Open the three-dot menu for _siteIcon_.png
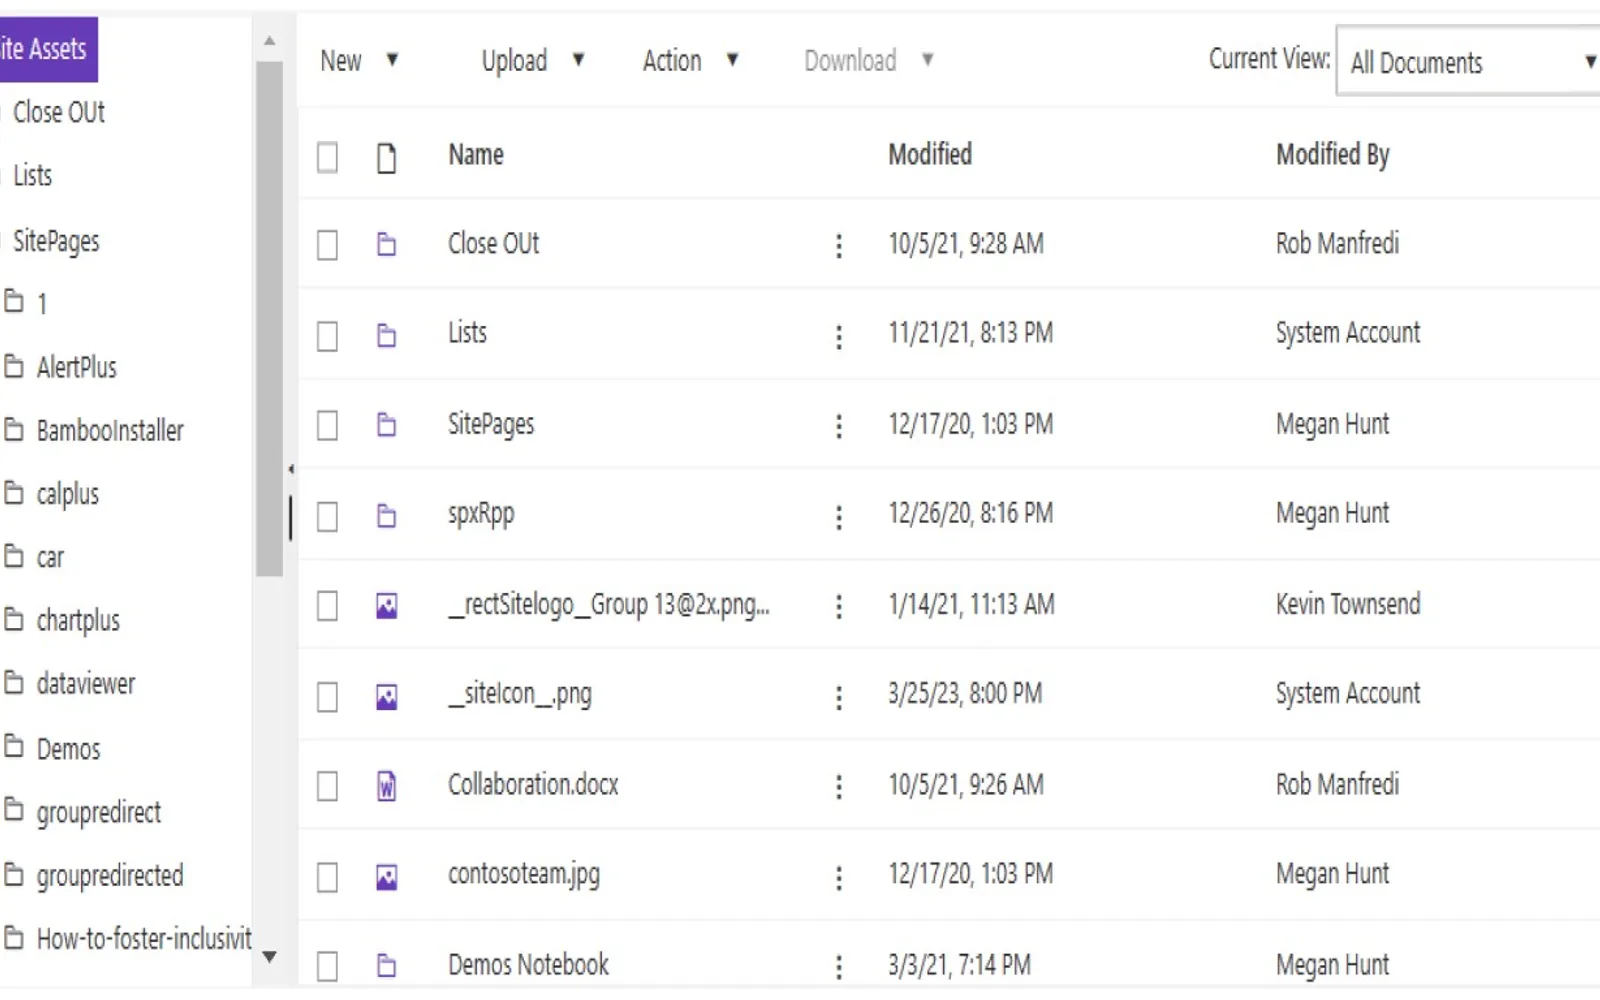This screenshot has height=1000, width=1600. tap(839, 697)
